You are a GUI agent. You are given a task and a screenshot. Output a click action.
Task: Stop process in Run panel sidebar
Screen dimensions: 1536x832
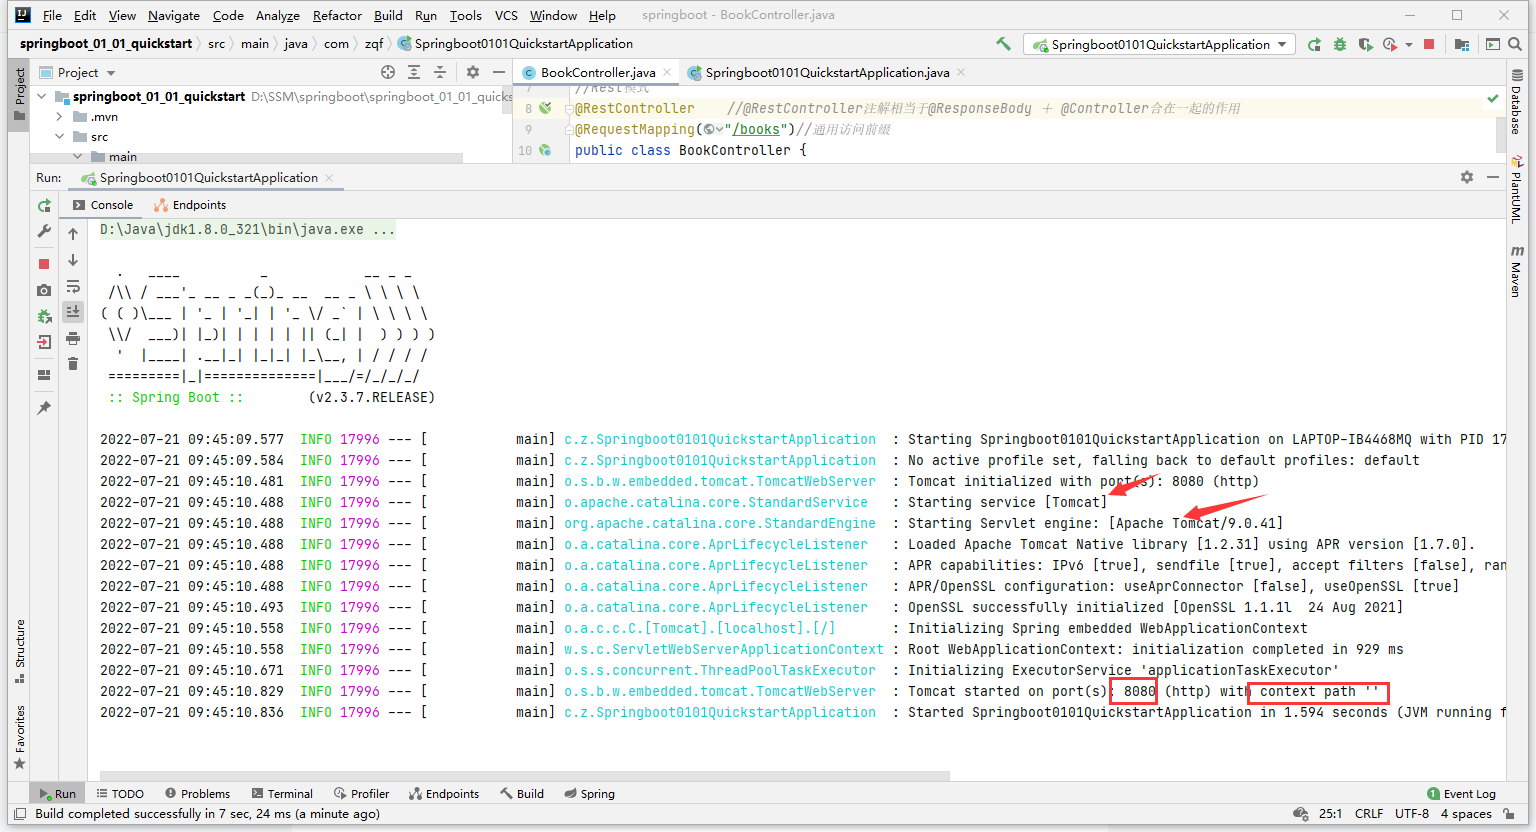coord(44,264)
